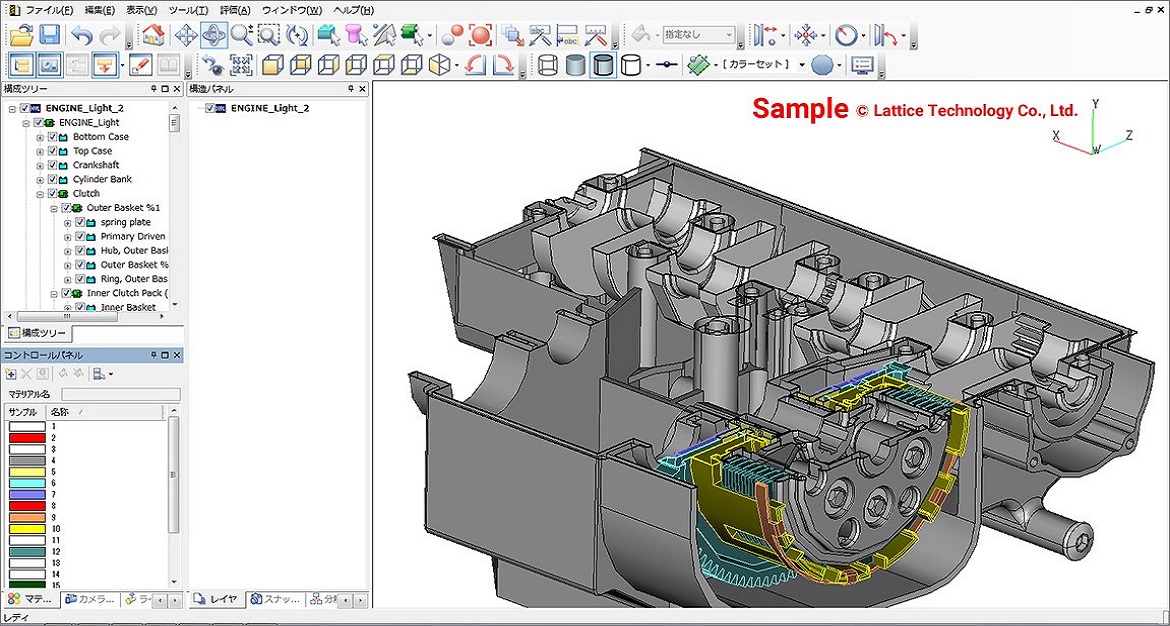Click the マテリアル名 input field
The image size is (1170, 626).
(121, 395)
